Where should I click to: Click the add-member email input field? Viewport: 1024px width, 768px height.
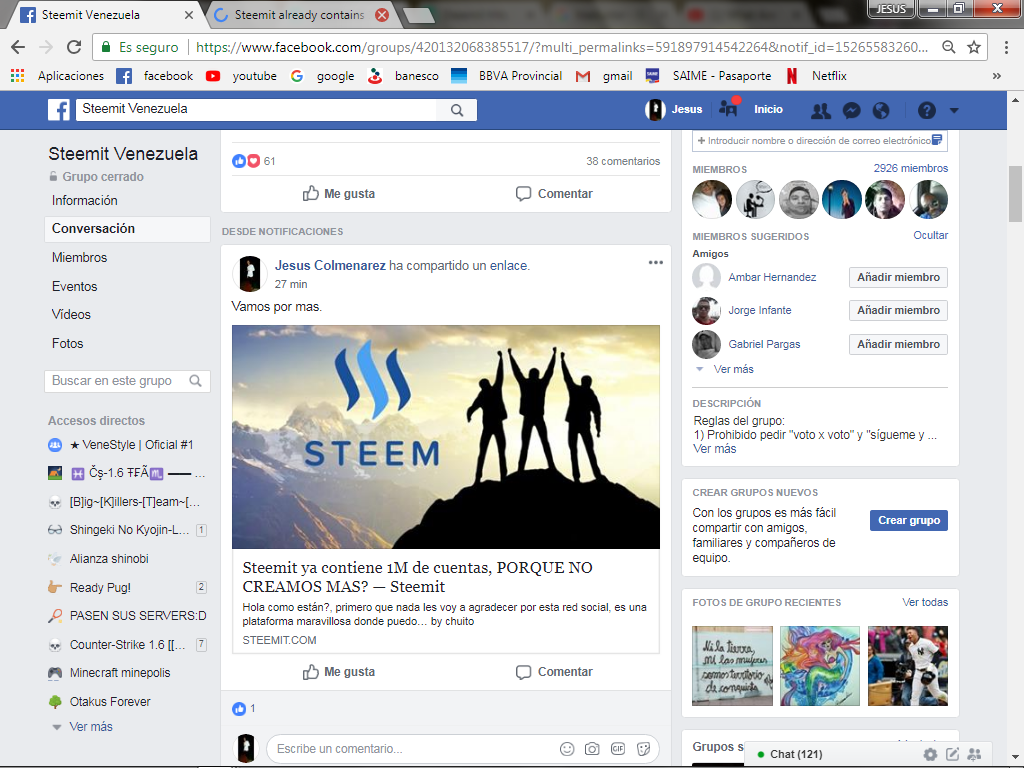pyautogui.click(x=820, y=140)
